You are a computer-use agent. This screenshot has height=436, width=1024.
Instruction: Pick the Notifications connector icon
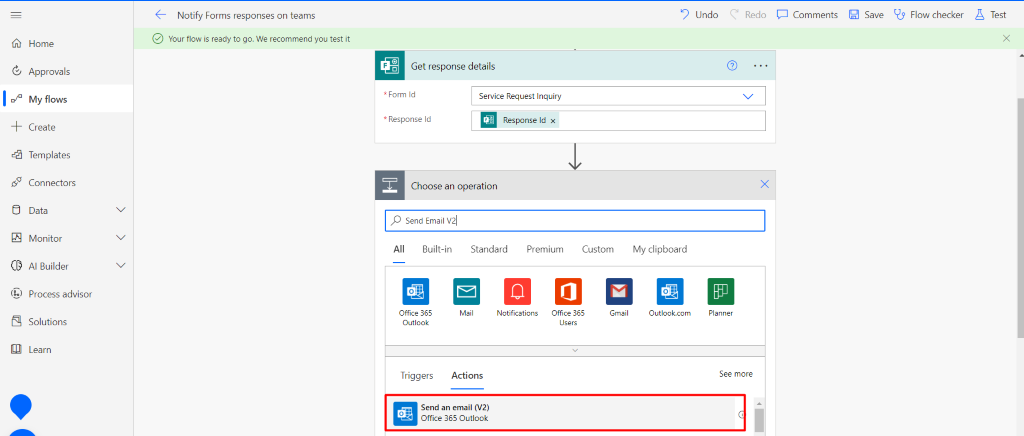pyautogui.click(x=517, y=291)
